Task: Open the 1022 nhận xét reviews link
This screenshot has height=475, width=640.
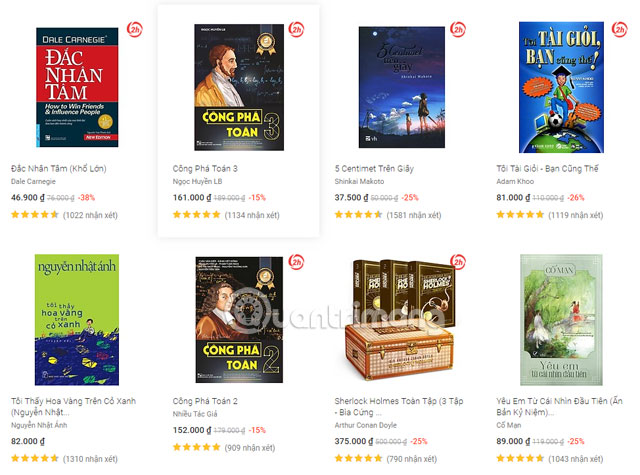Action: click(x=90, y=215)
